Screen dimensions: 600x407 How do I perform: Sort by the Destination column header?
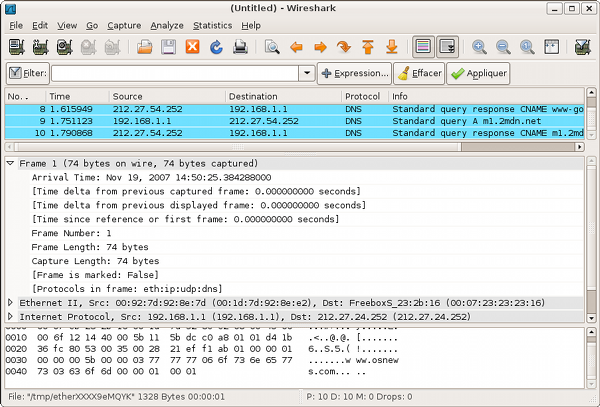pyautogui.click(x=284, y=96)
